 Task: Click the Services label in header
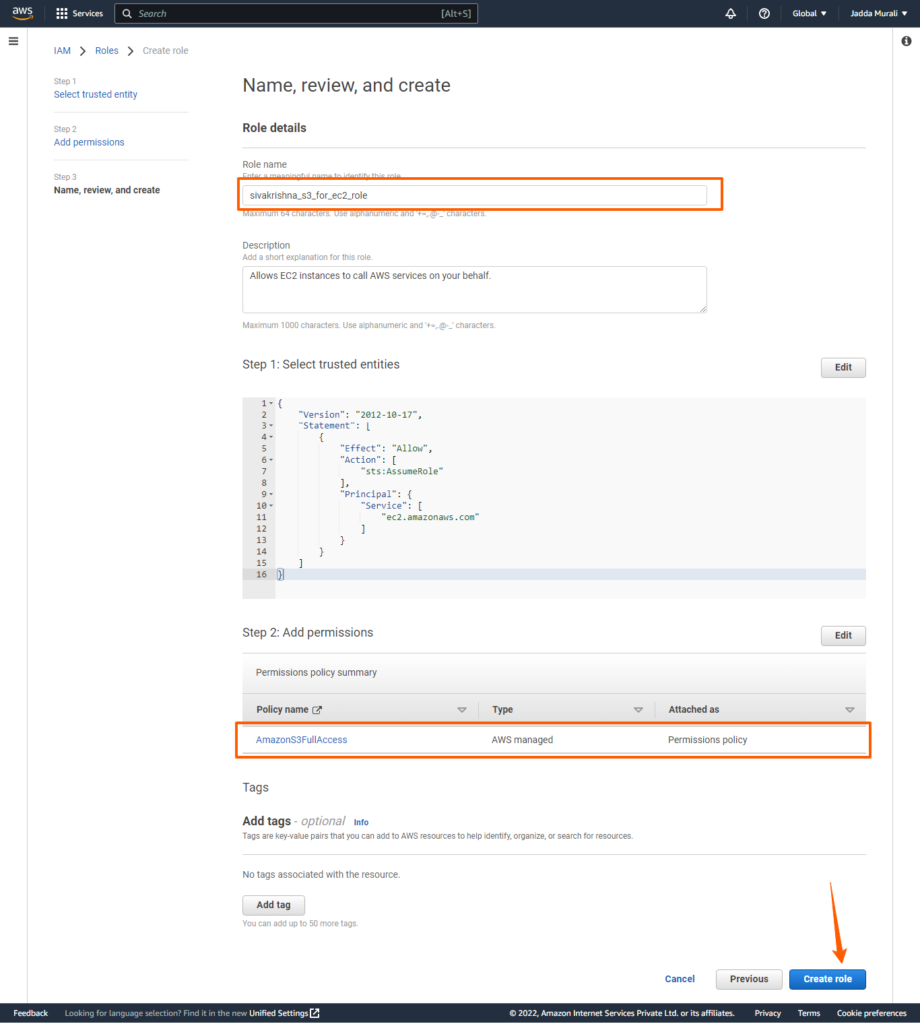click(87, 14)
